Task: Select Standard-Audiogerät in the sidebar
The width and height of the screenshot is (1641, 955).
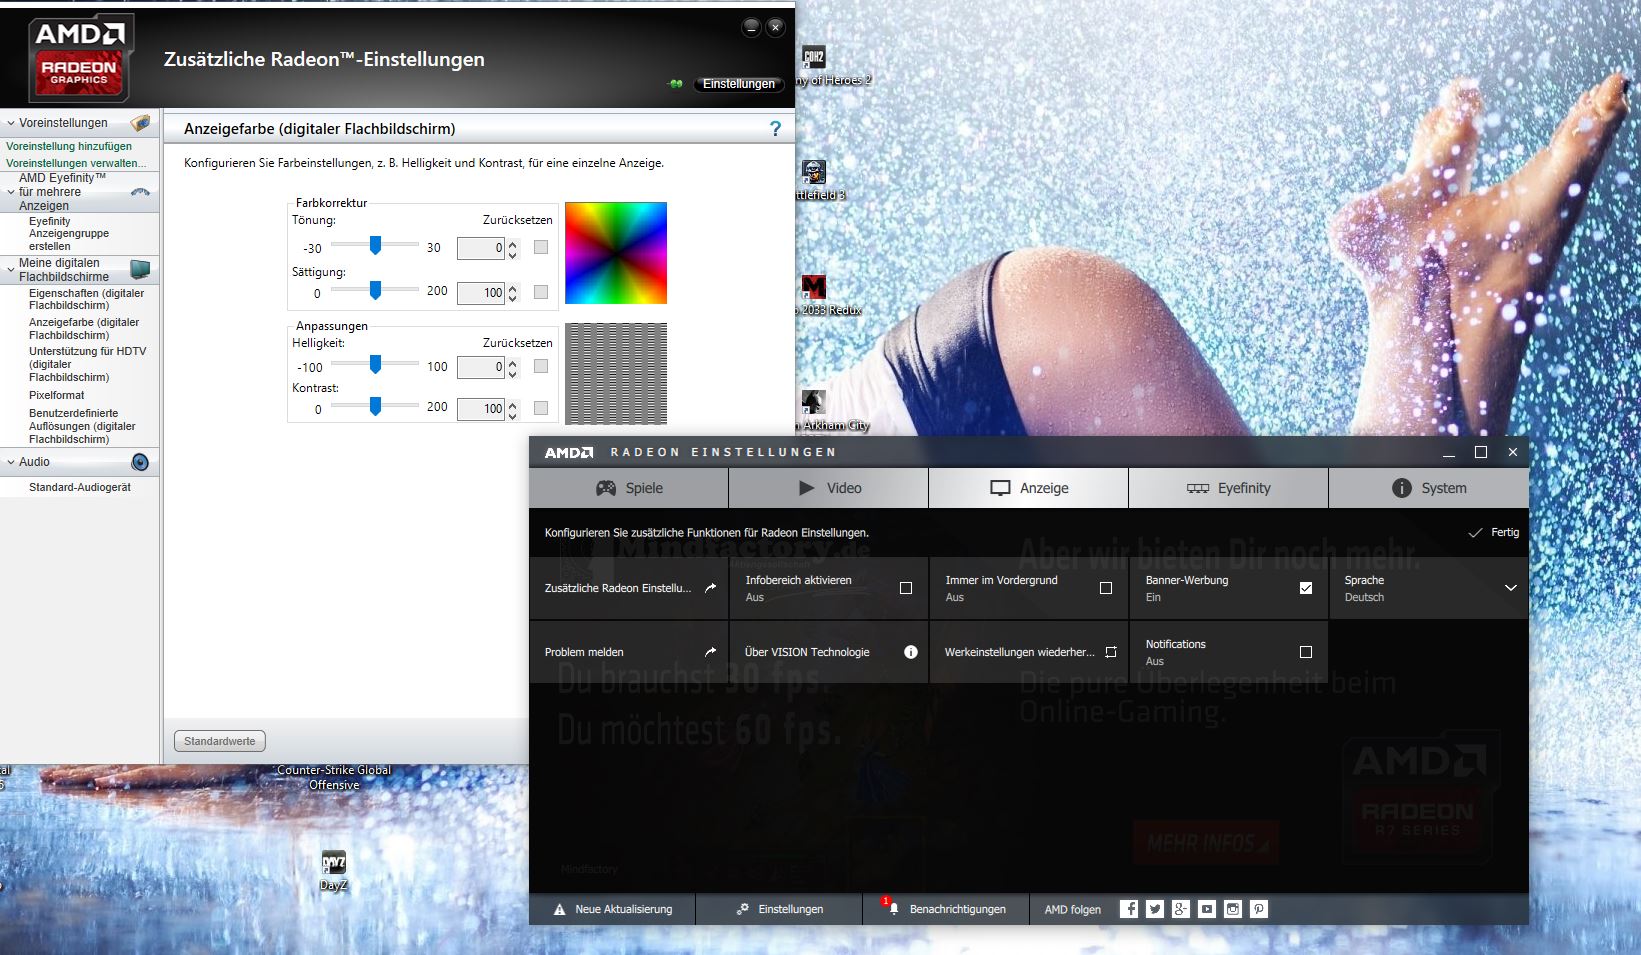Action: (x=80, y=487)
